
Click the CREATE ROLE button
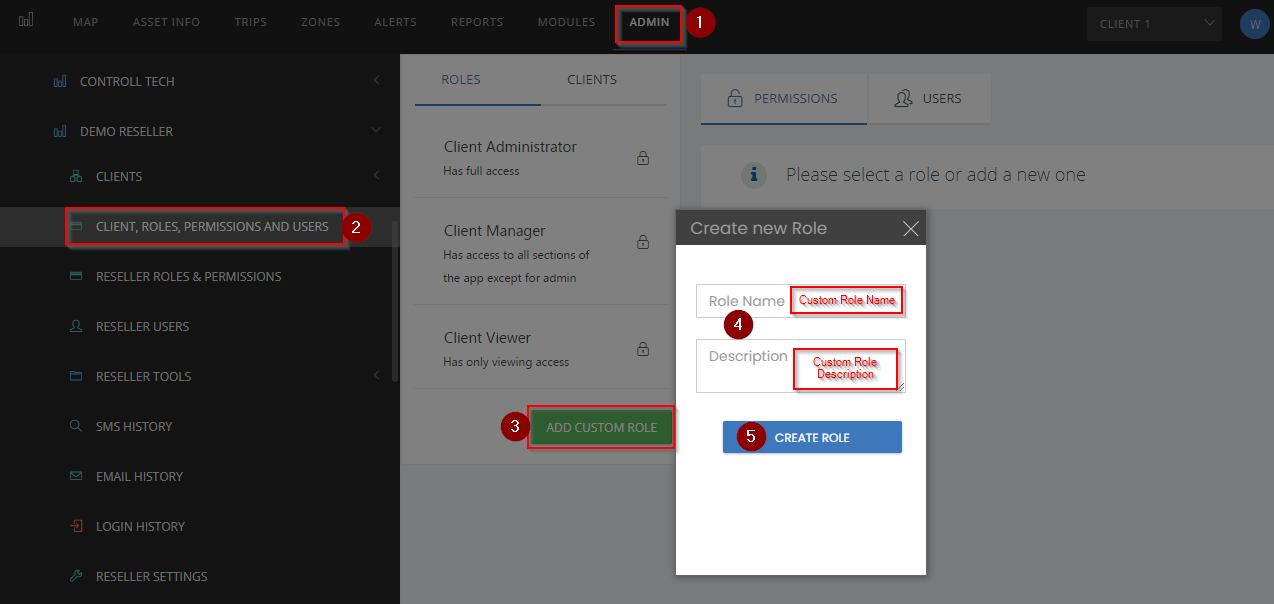tap(812, 437)
